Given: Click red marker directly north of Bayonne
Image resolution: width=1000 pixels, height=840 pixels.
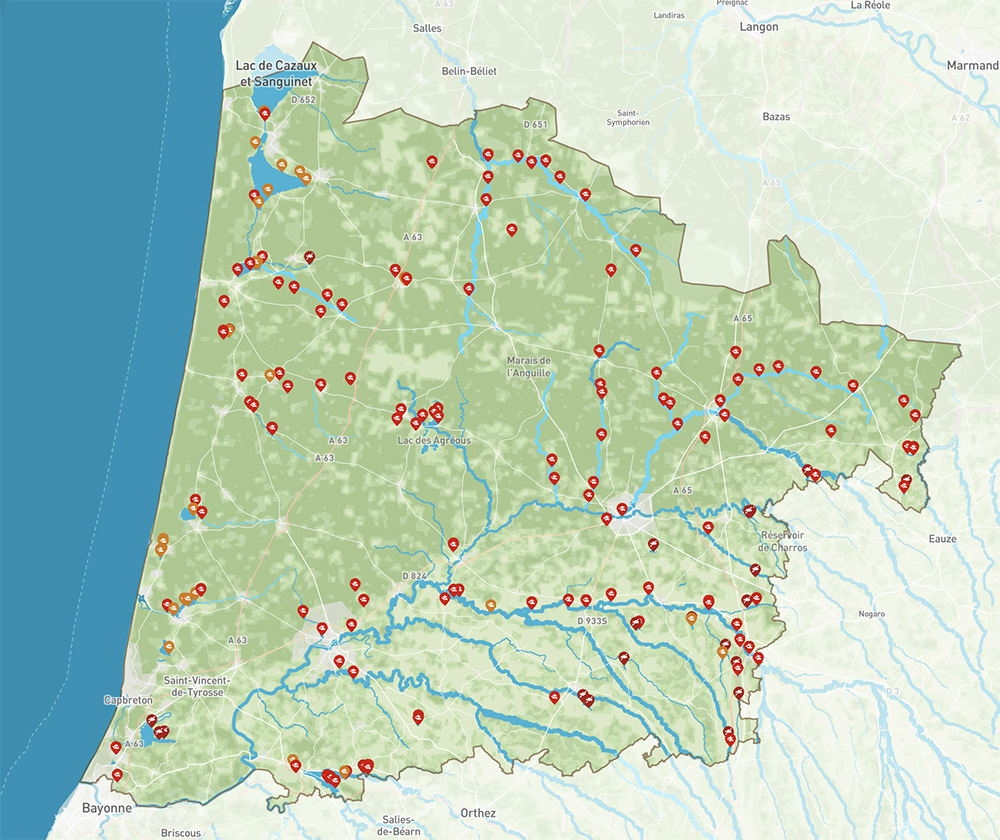Looking at the screenshot, I should click(x=118, y=774).
